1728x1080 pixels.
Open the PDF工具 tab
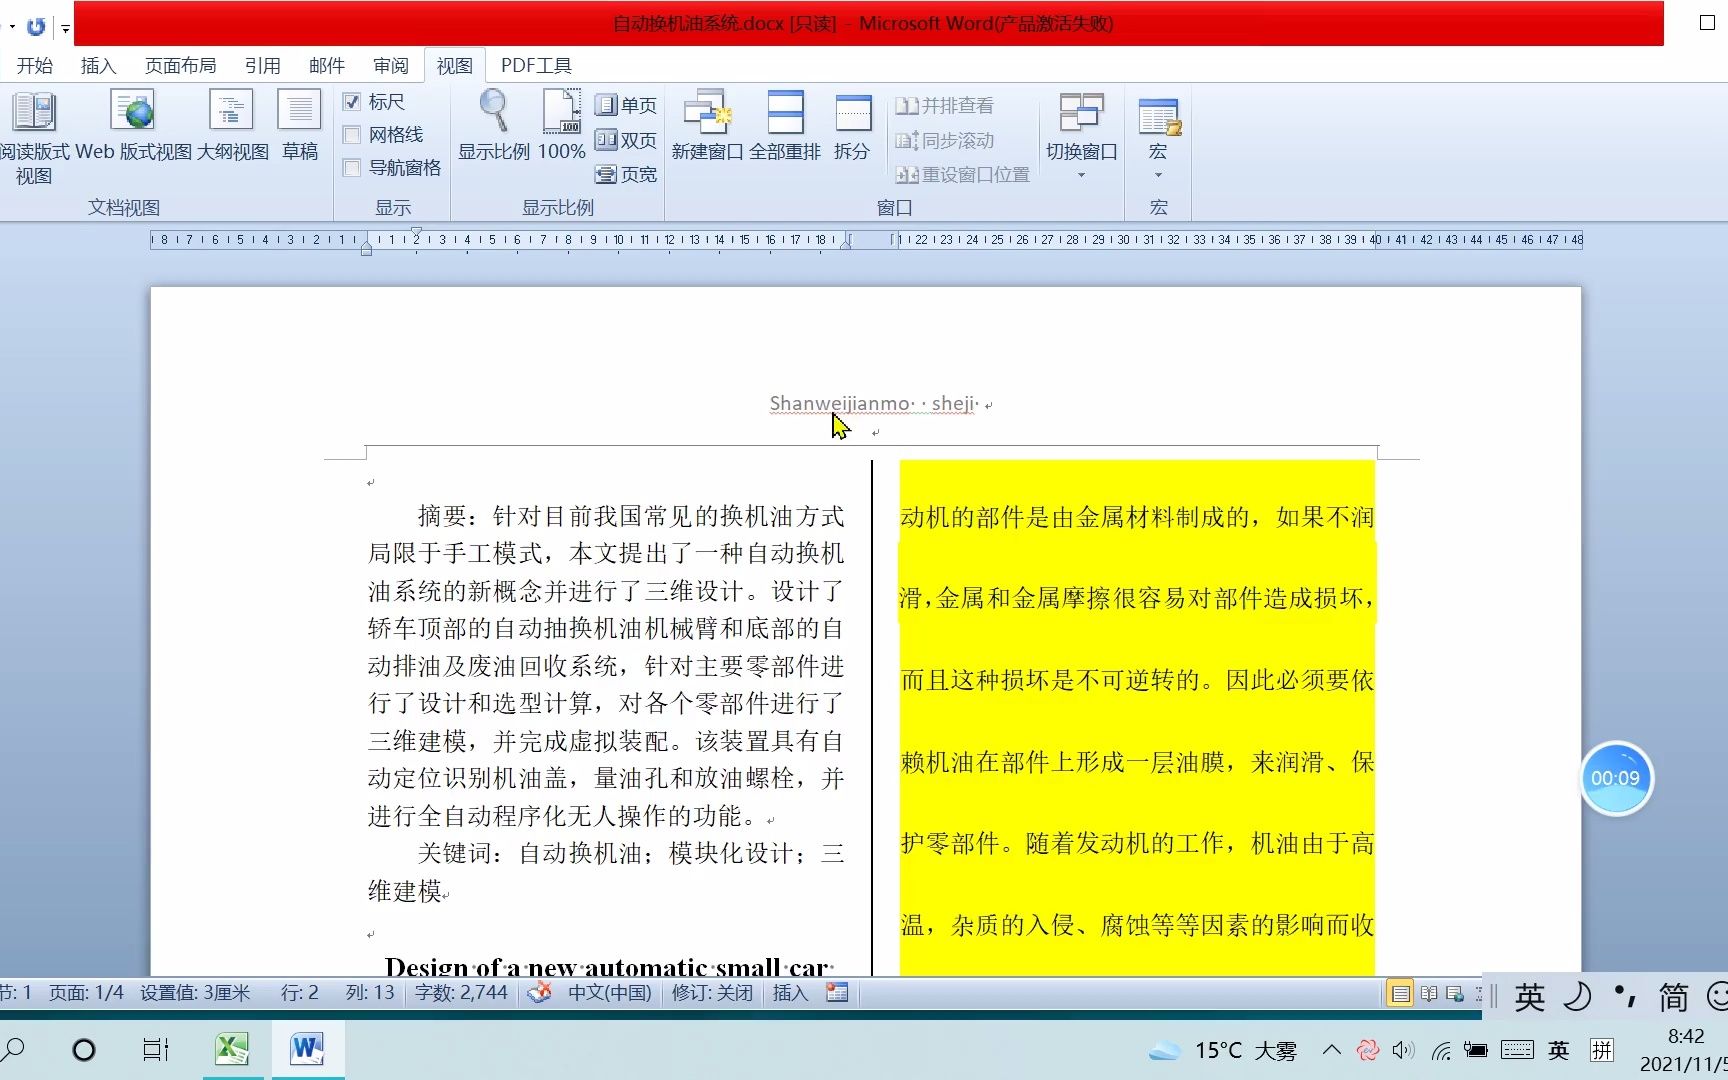coord(536,65)
